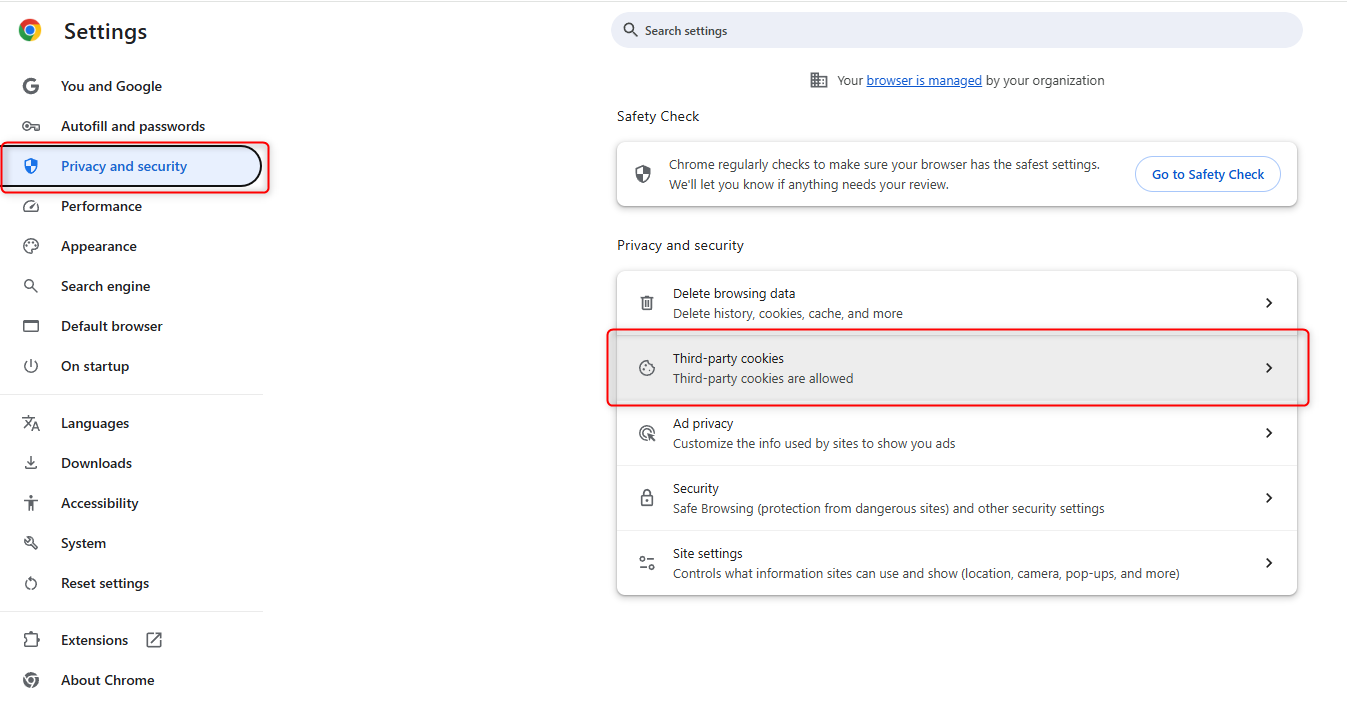The width and height of the screenshot is (1347, 715).
Task: Click the person icon for Accessibility
Action: (x=31, y=503)
